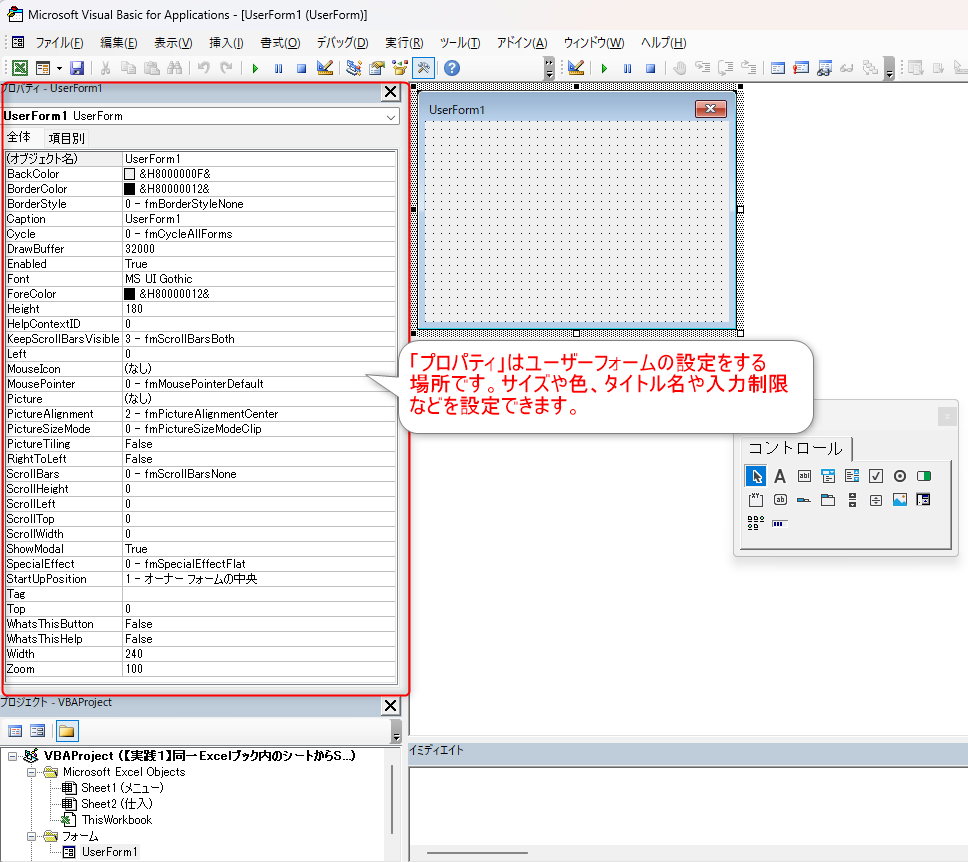
Task: Select the MultiPage tool in the toolbox
Action: (828, 500)
